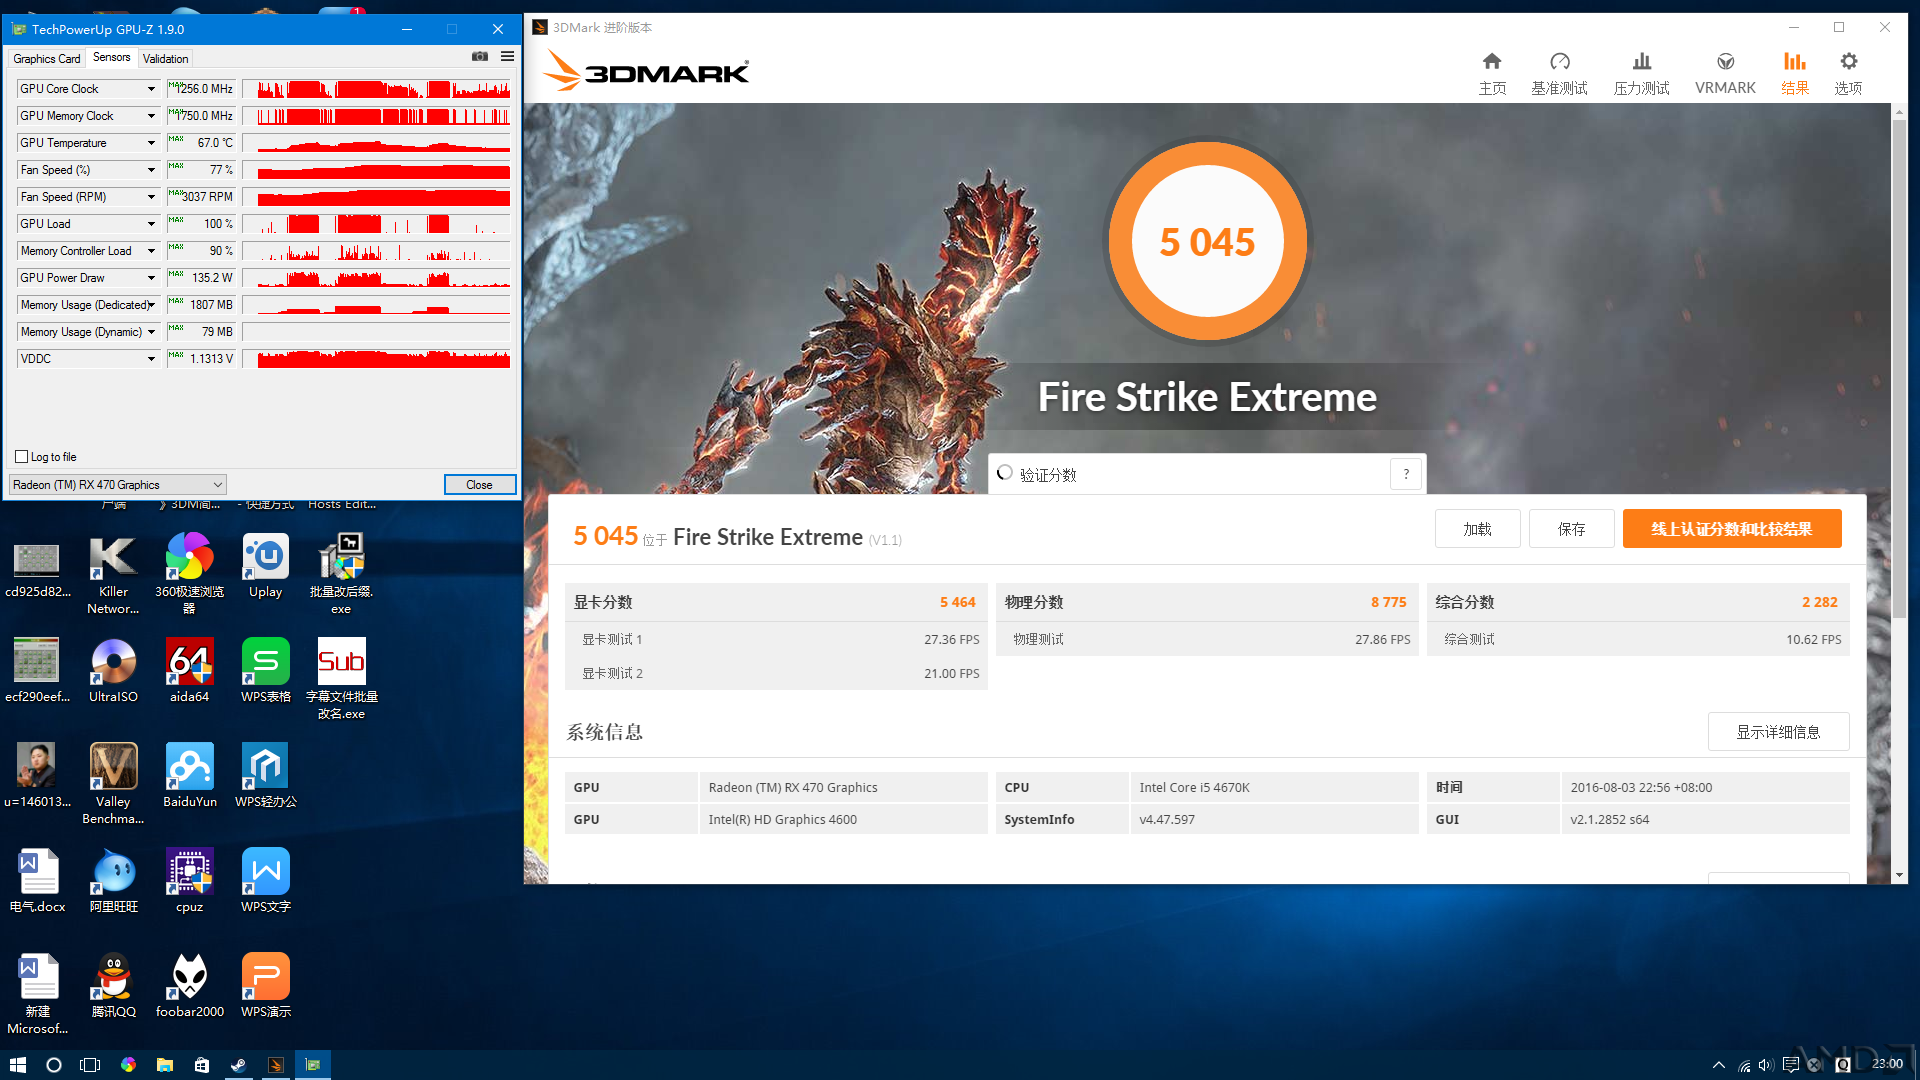Enable the Log to file checkbox

click(21, 457)
